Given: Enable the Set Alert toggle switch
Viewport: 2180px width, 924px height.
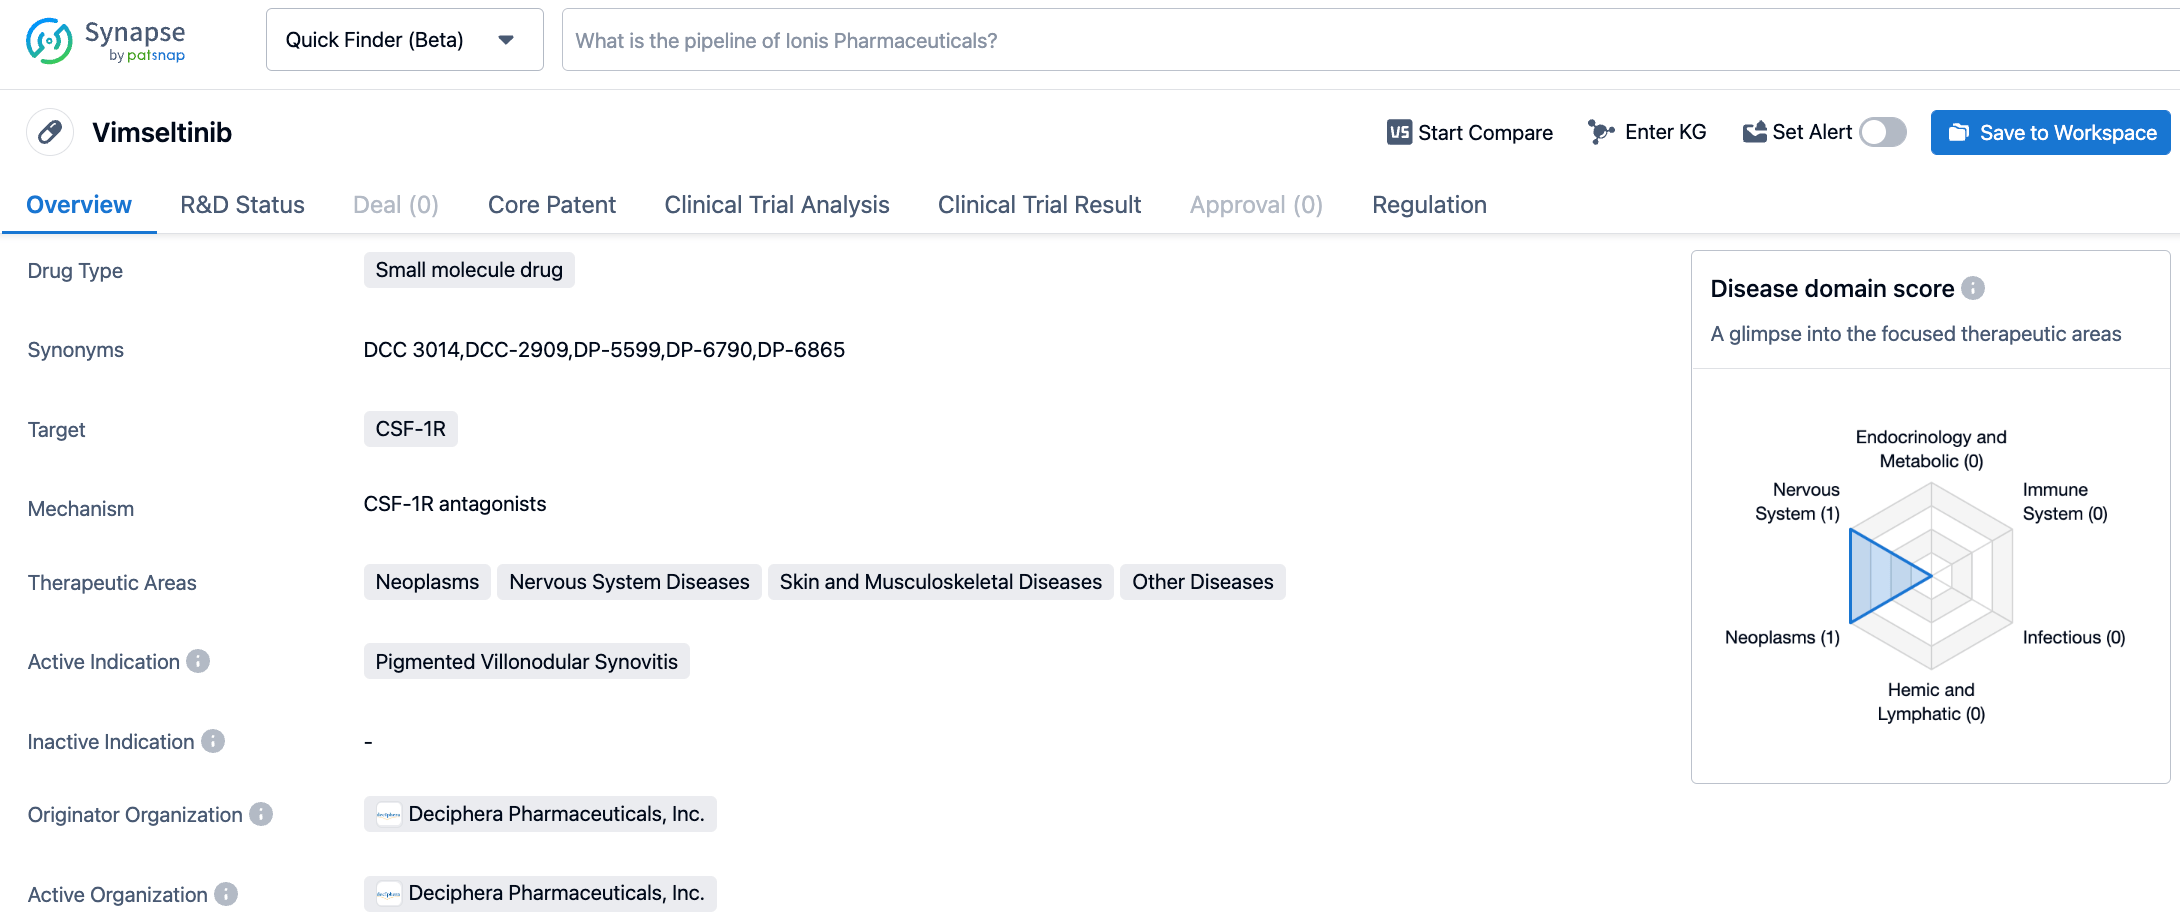Looking at the screenshot, I should [1884, 132].
